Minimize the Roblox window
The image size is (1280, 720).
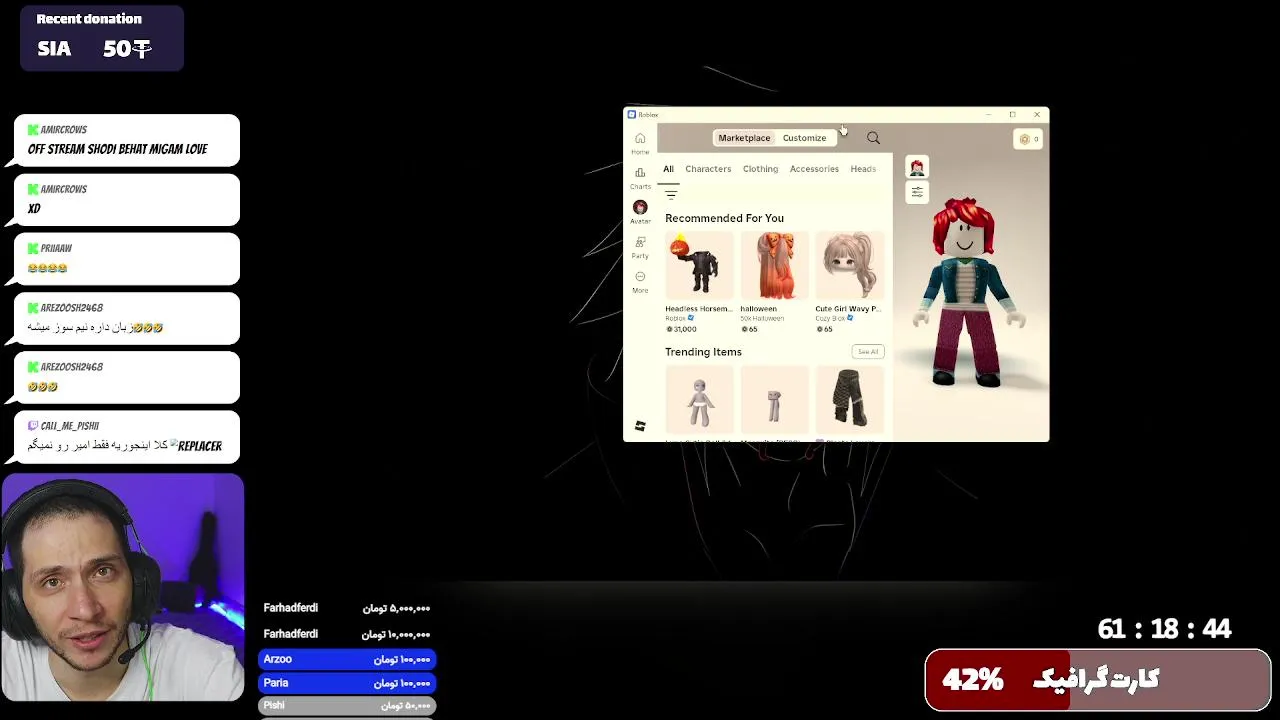coord(988,114)
